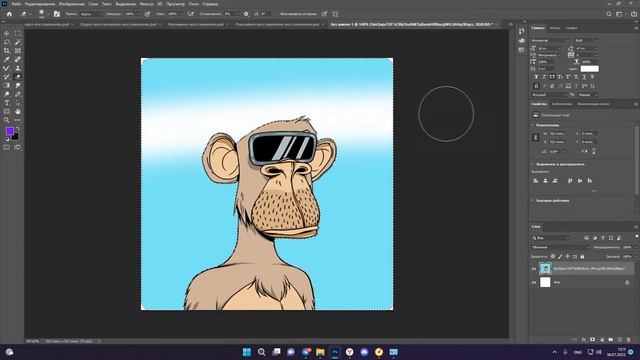Select the Horizontal Type tool
Viewport: 640px width, 360px height.
click(x=7, y=103)
